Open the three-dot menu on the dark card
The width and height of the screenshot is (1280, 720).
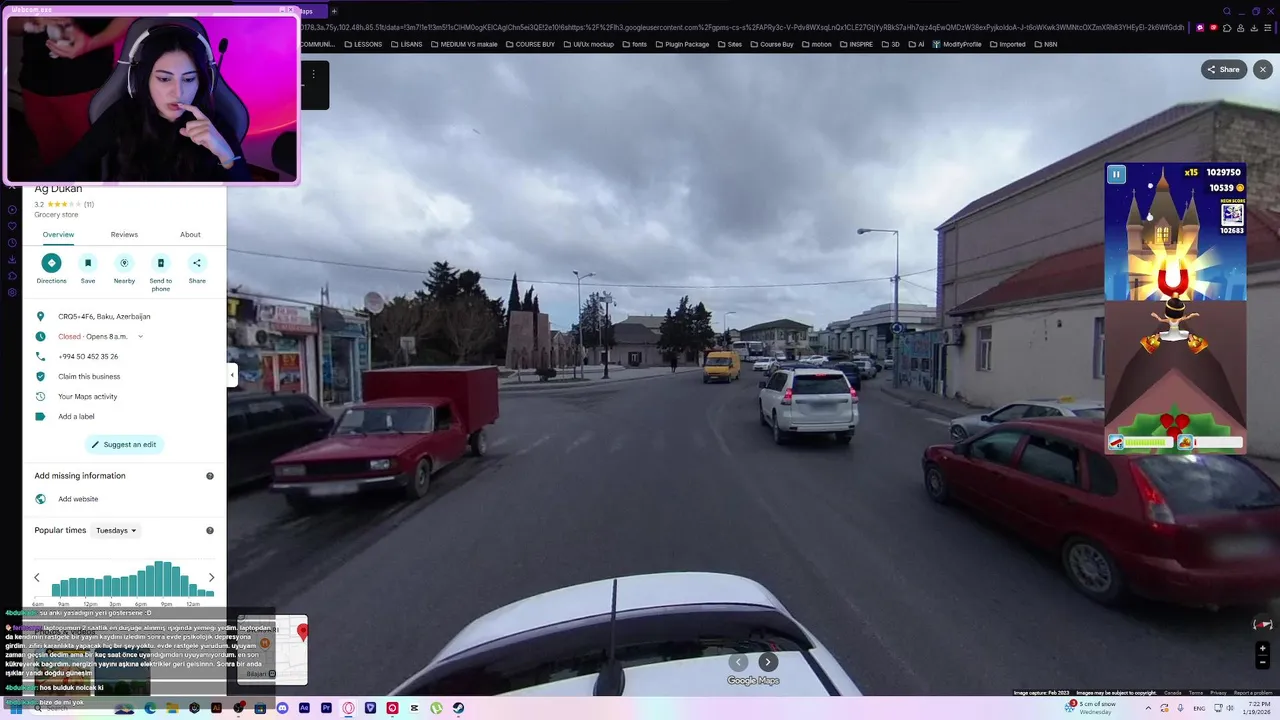313,74
